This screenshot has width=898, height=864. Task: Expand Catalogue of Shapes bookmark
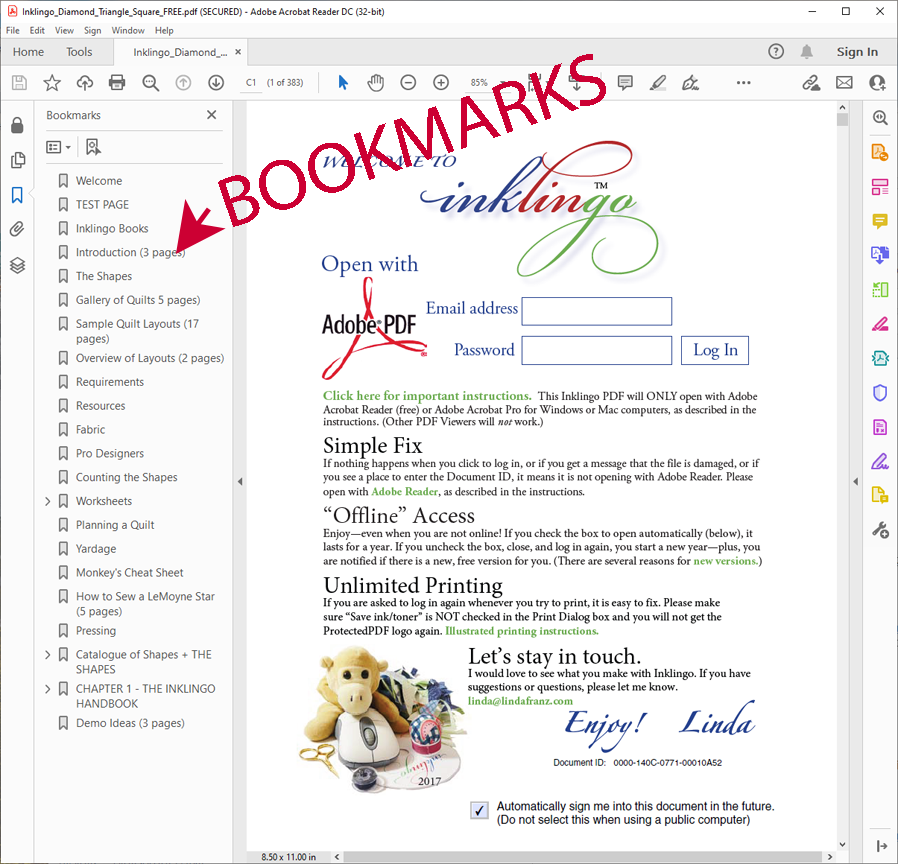click(x=48, y=654)
